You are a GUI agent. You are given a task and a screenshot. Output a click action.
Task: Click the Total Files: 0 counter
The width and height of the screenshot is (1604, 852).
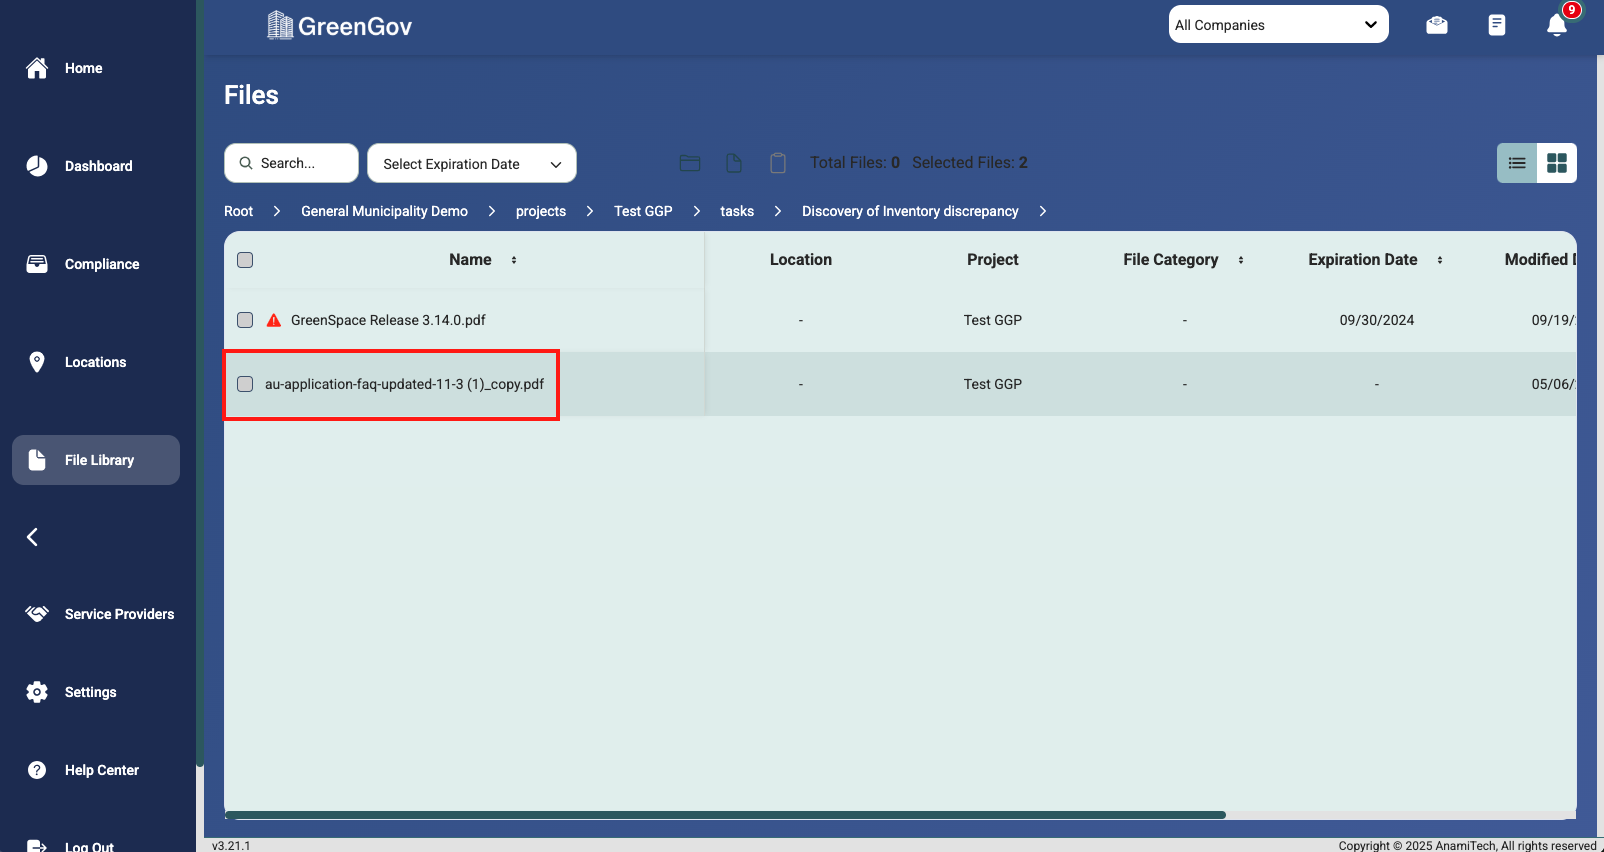click(x=855, y=163)
